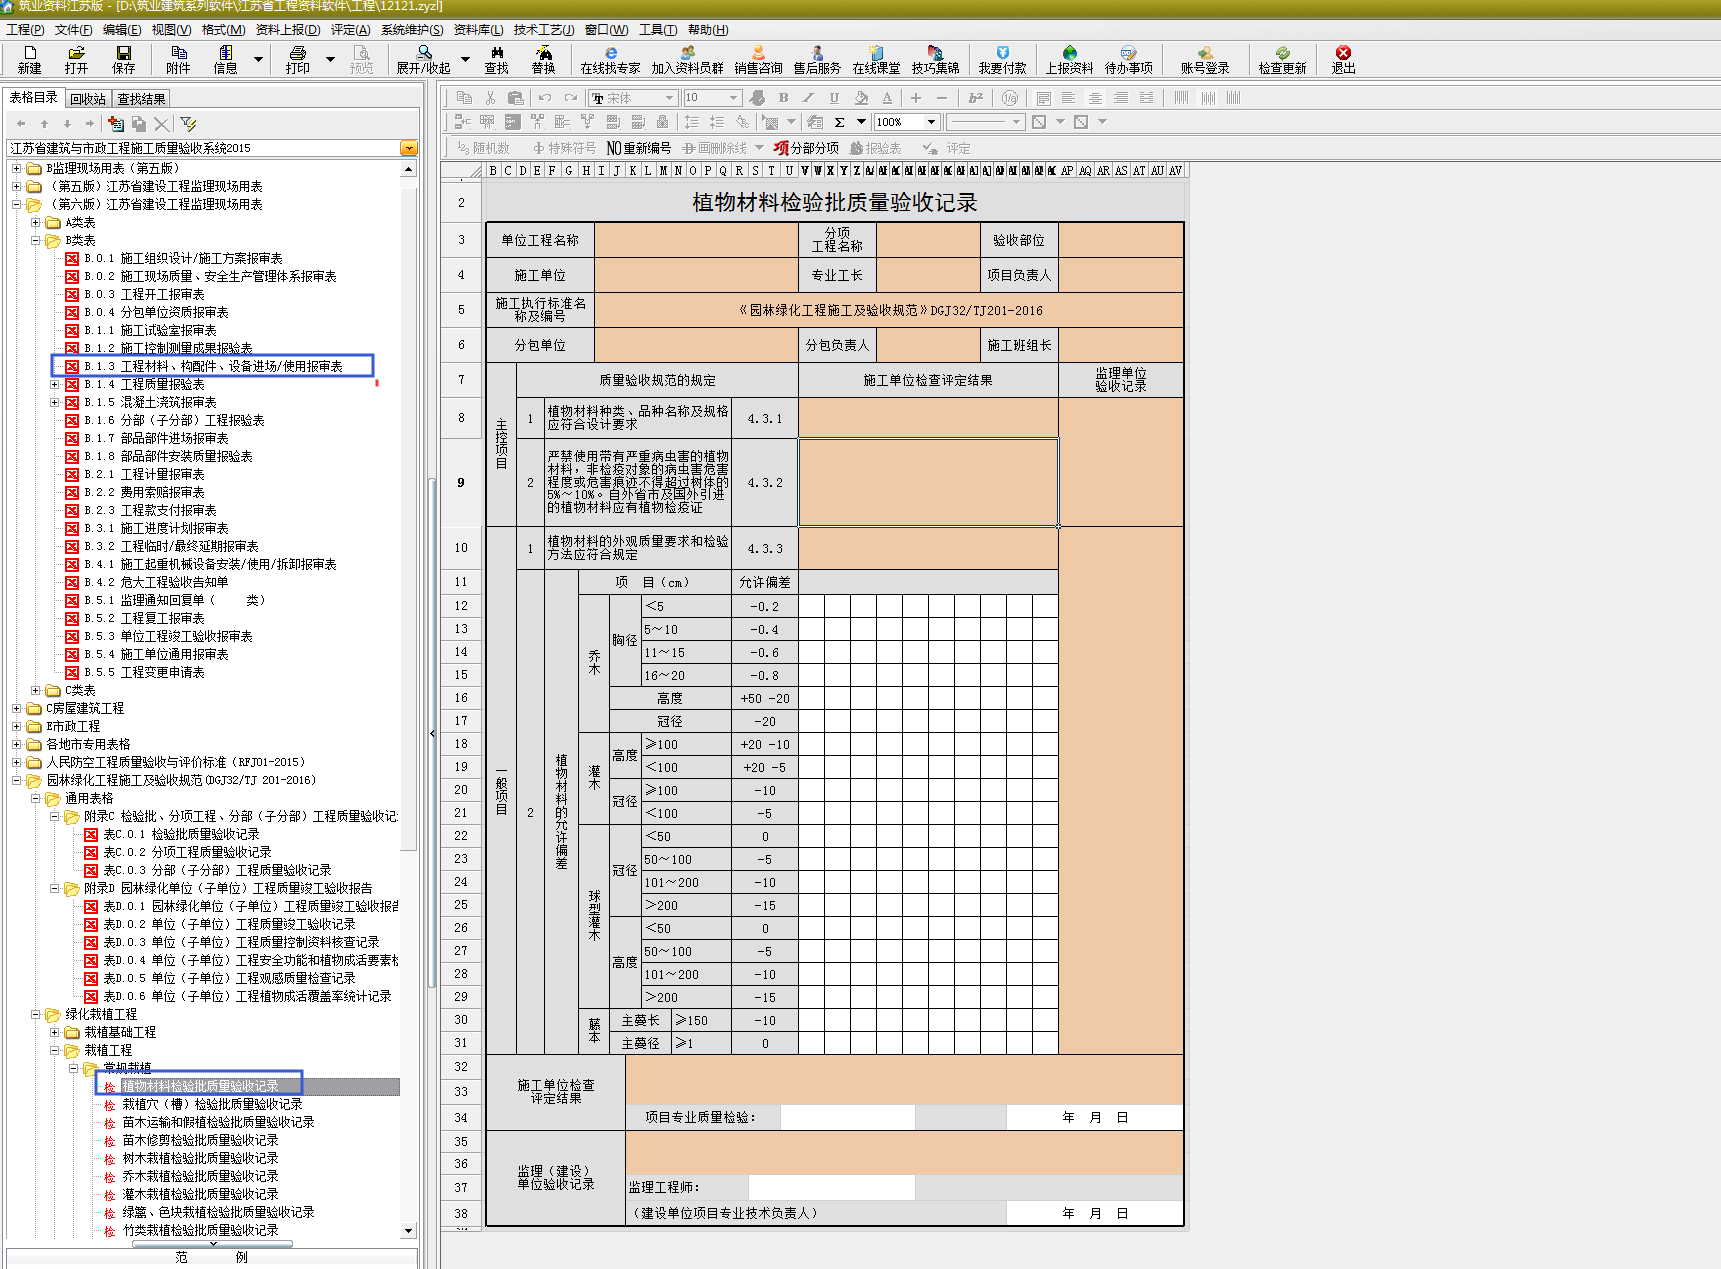Click the sum Σ icon
The image size is (1721, 1269).
point(839,122)
